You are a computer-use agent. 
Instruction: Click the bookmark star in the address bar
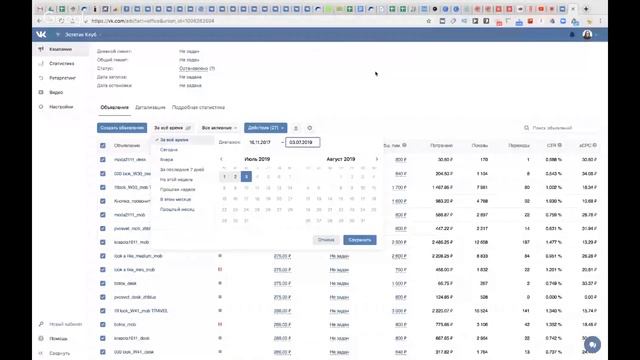pyautogui.click(x=429, y=21)
